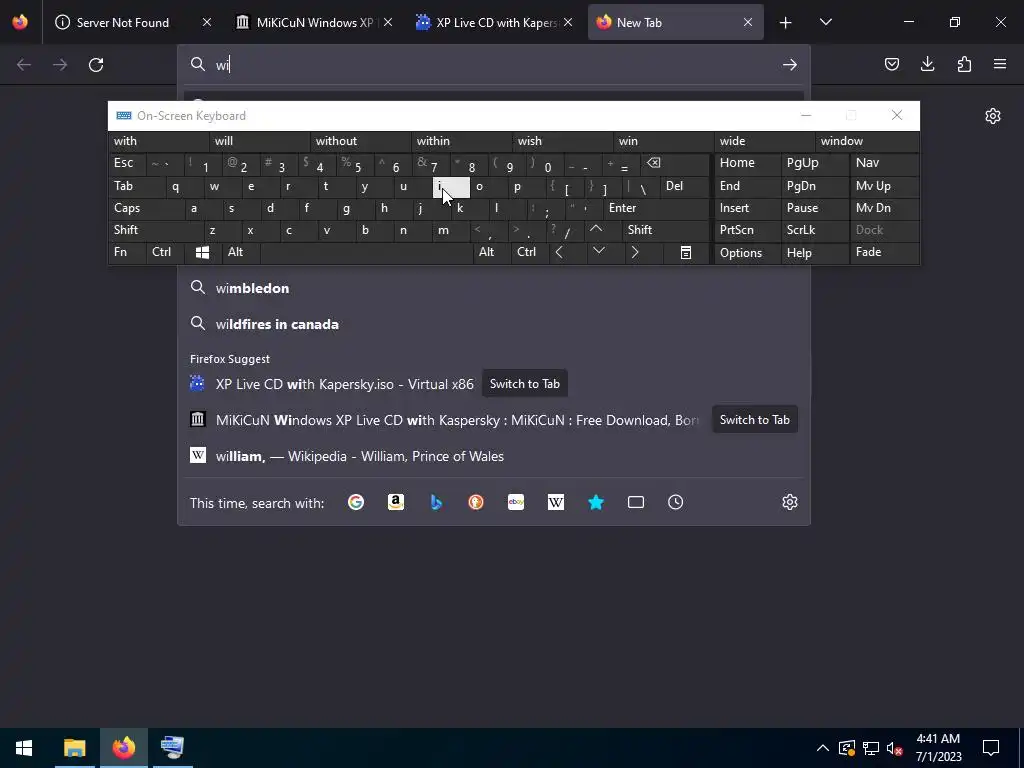Open william Wikipedia suggestion
The image size is (1024, 768).
click(494, 456)
